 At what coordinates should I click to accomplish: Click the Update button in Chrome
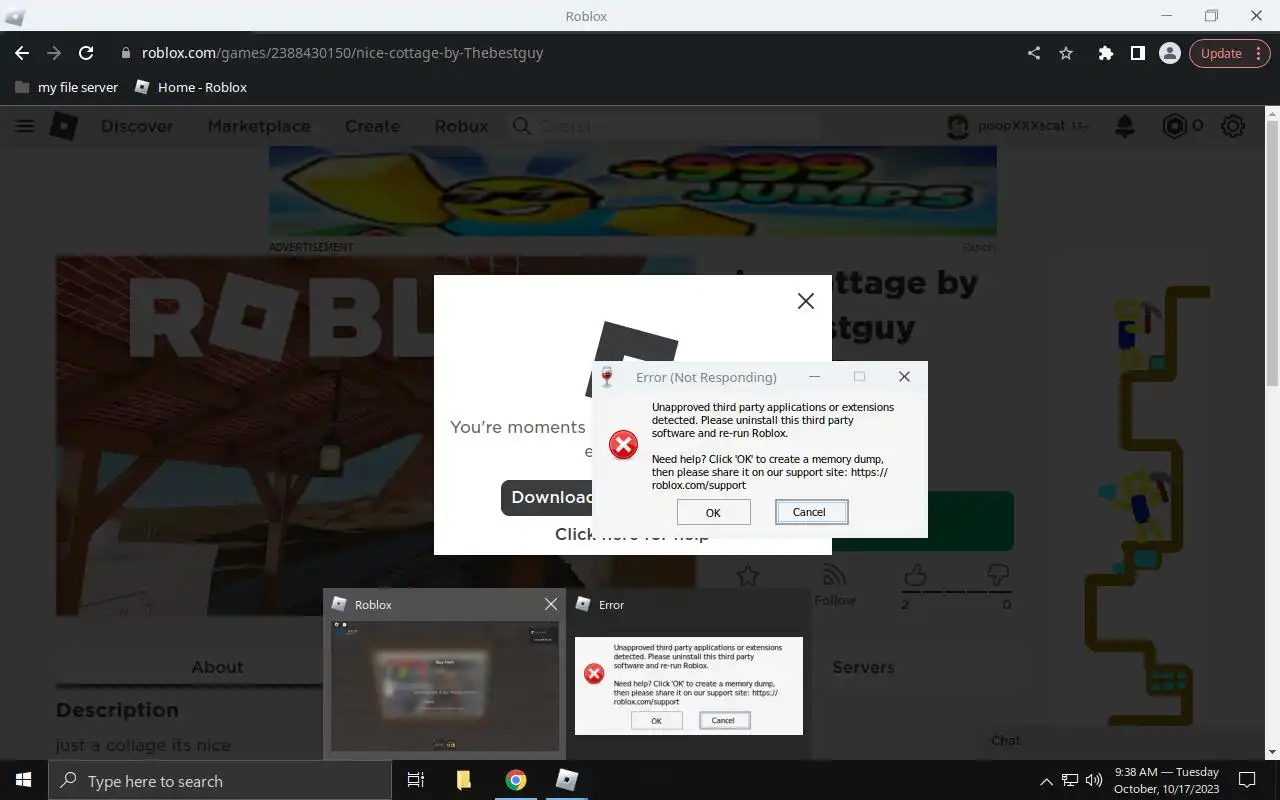point(1229,53)
